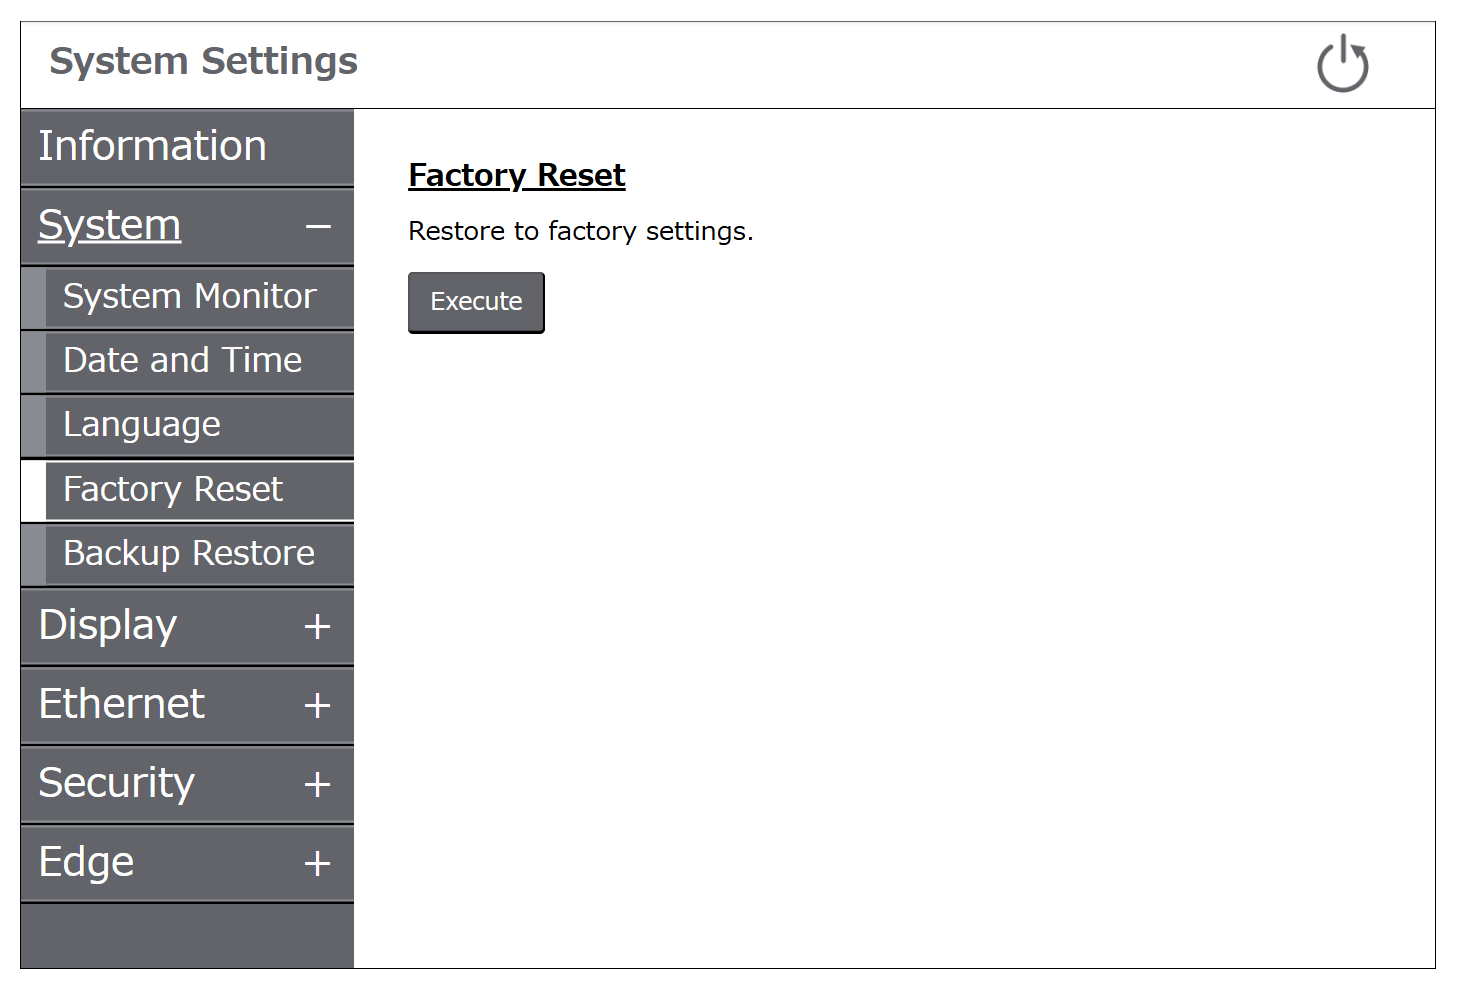1458x992 pixels.
Task: Expand Security menu with plus icon
Action: click(317, 785)
